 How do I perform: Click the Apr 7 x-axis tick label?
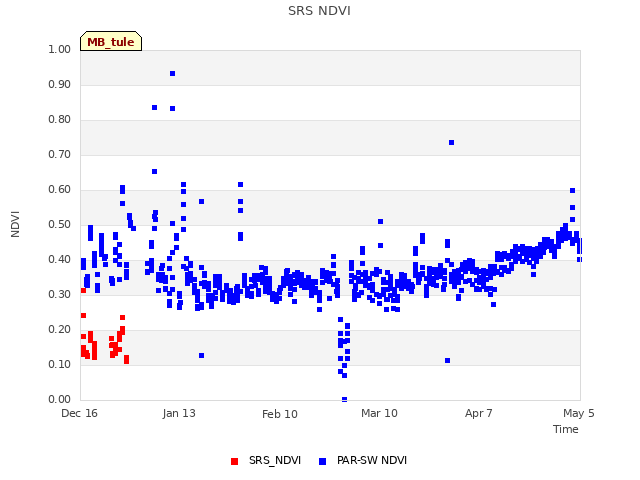(478, 413)
